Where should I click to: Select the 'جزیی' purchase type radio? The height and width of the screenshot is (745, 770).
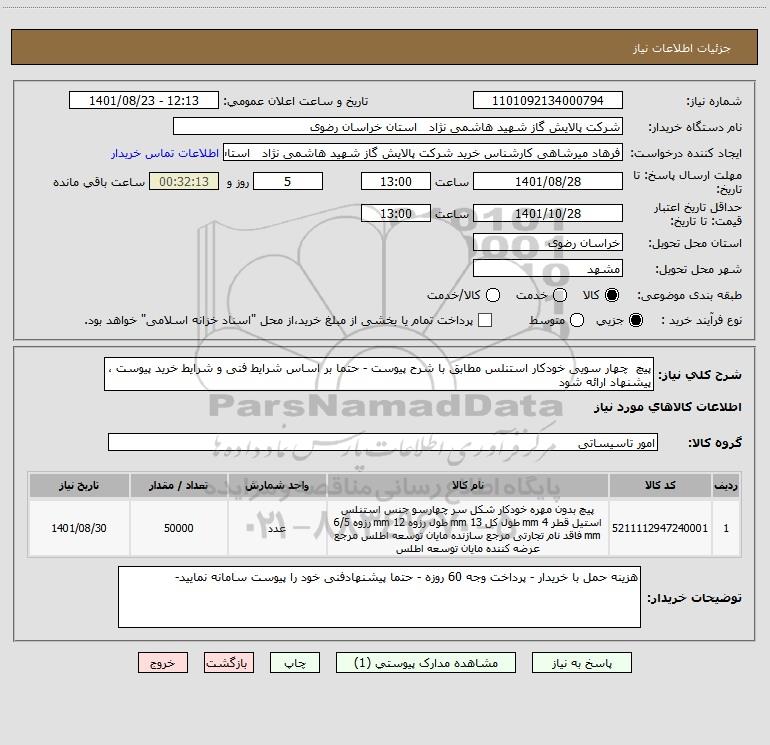(x=635, y=320)
